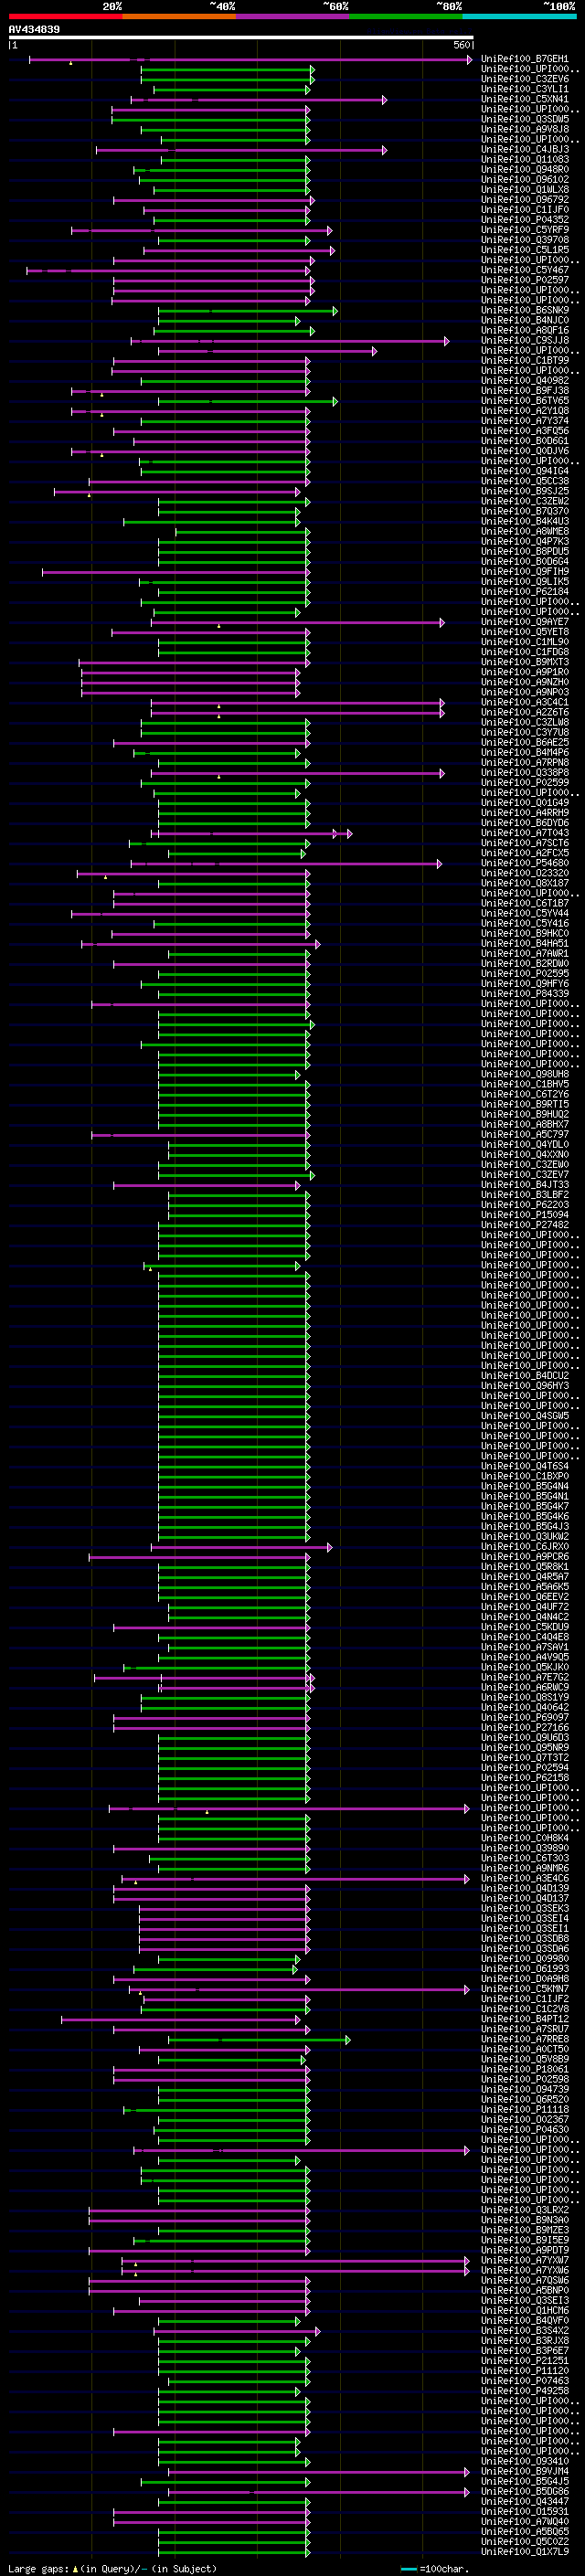This screenshot has height=2576, width=585.
Task: Click the purple alignment bar for C9SJJ8
Action: 290,342
